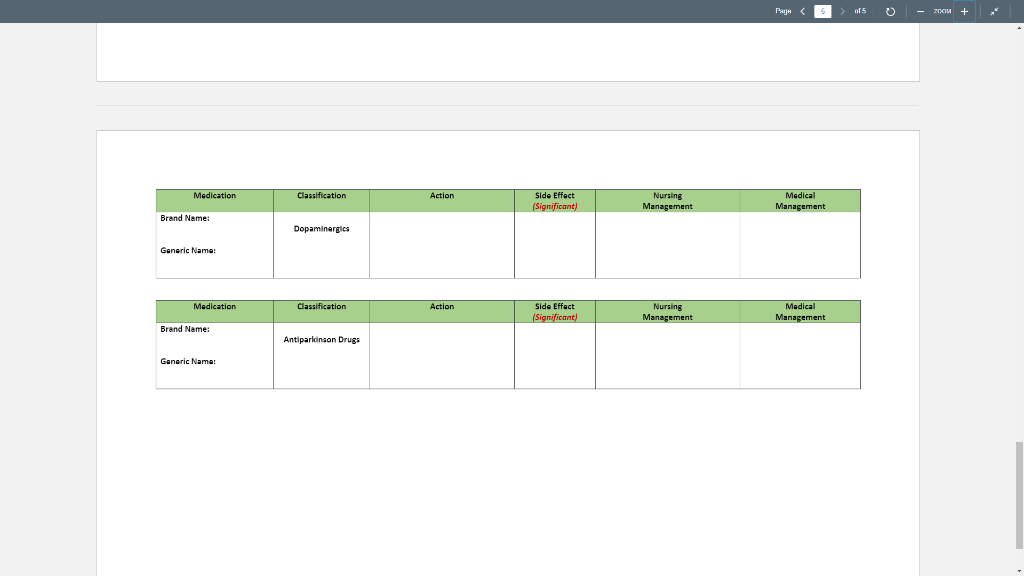1024x576 pixels.
Task: Click Medical Management header in second table
Action: pyautogui.click(x=800, y=312)
